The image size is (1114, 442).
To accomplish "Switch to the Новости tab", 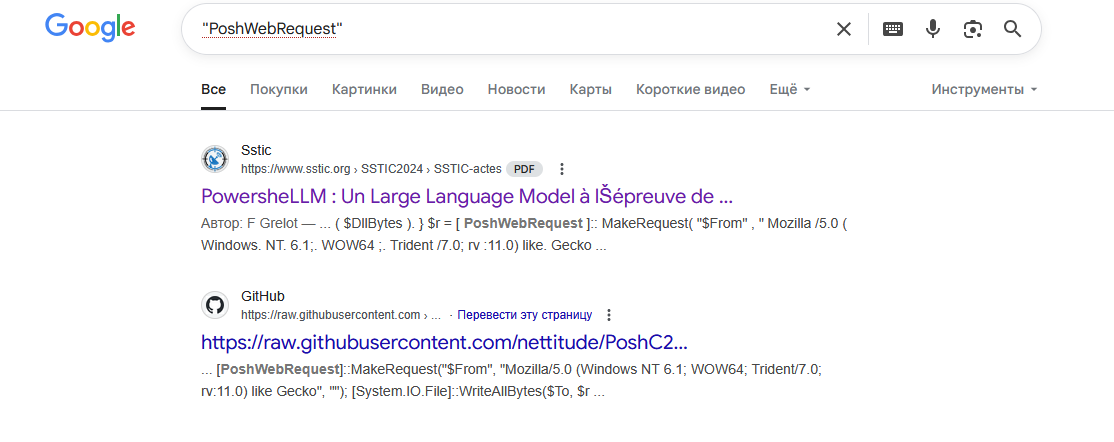I will click(x=517, y=90).
